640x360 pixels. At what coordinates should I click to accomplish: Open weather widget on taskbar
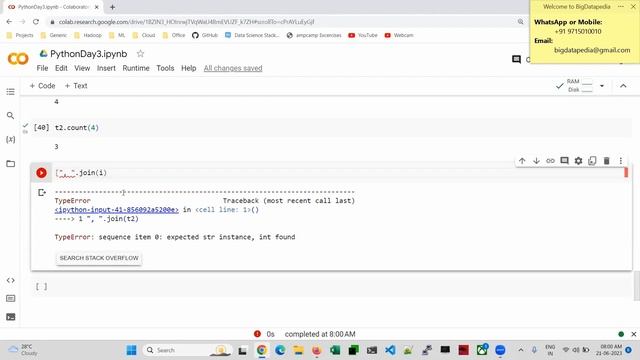click(24, 350)
